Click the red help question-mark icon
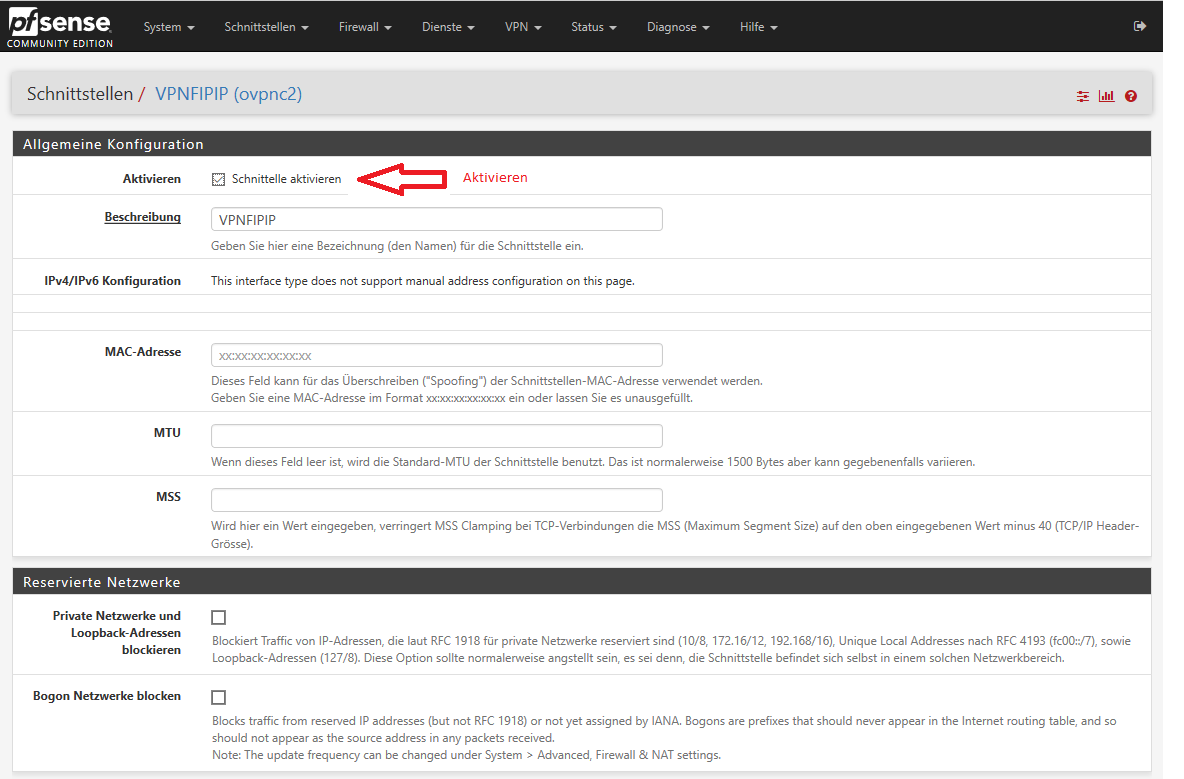Image resolution: width=1184 pixels, height=779 pixels. [x=1131, y=96]
